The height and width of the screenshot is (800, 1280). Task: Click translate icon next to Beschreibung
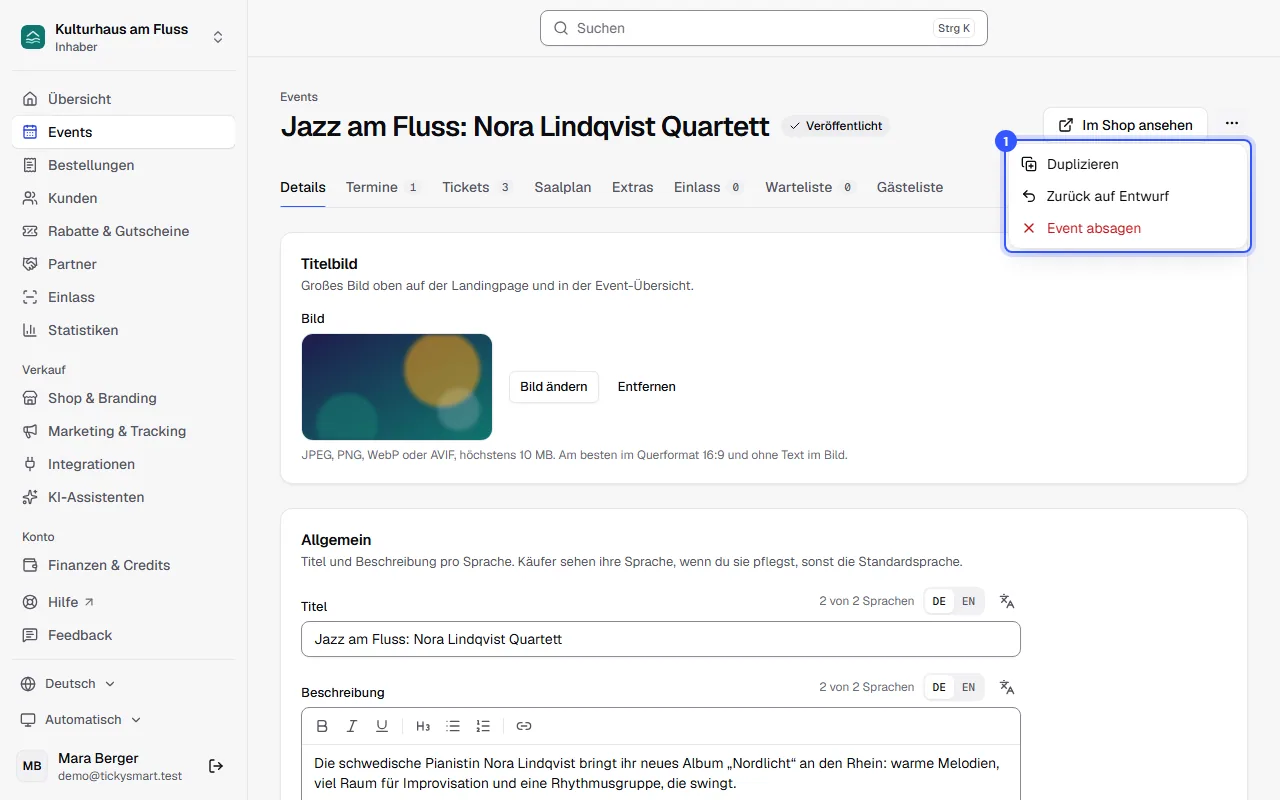1007,687
